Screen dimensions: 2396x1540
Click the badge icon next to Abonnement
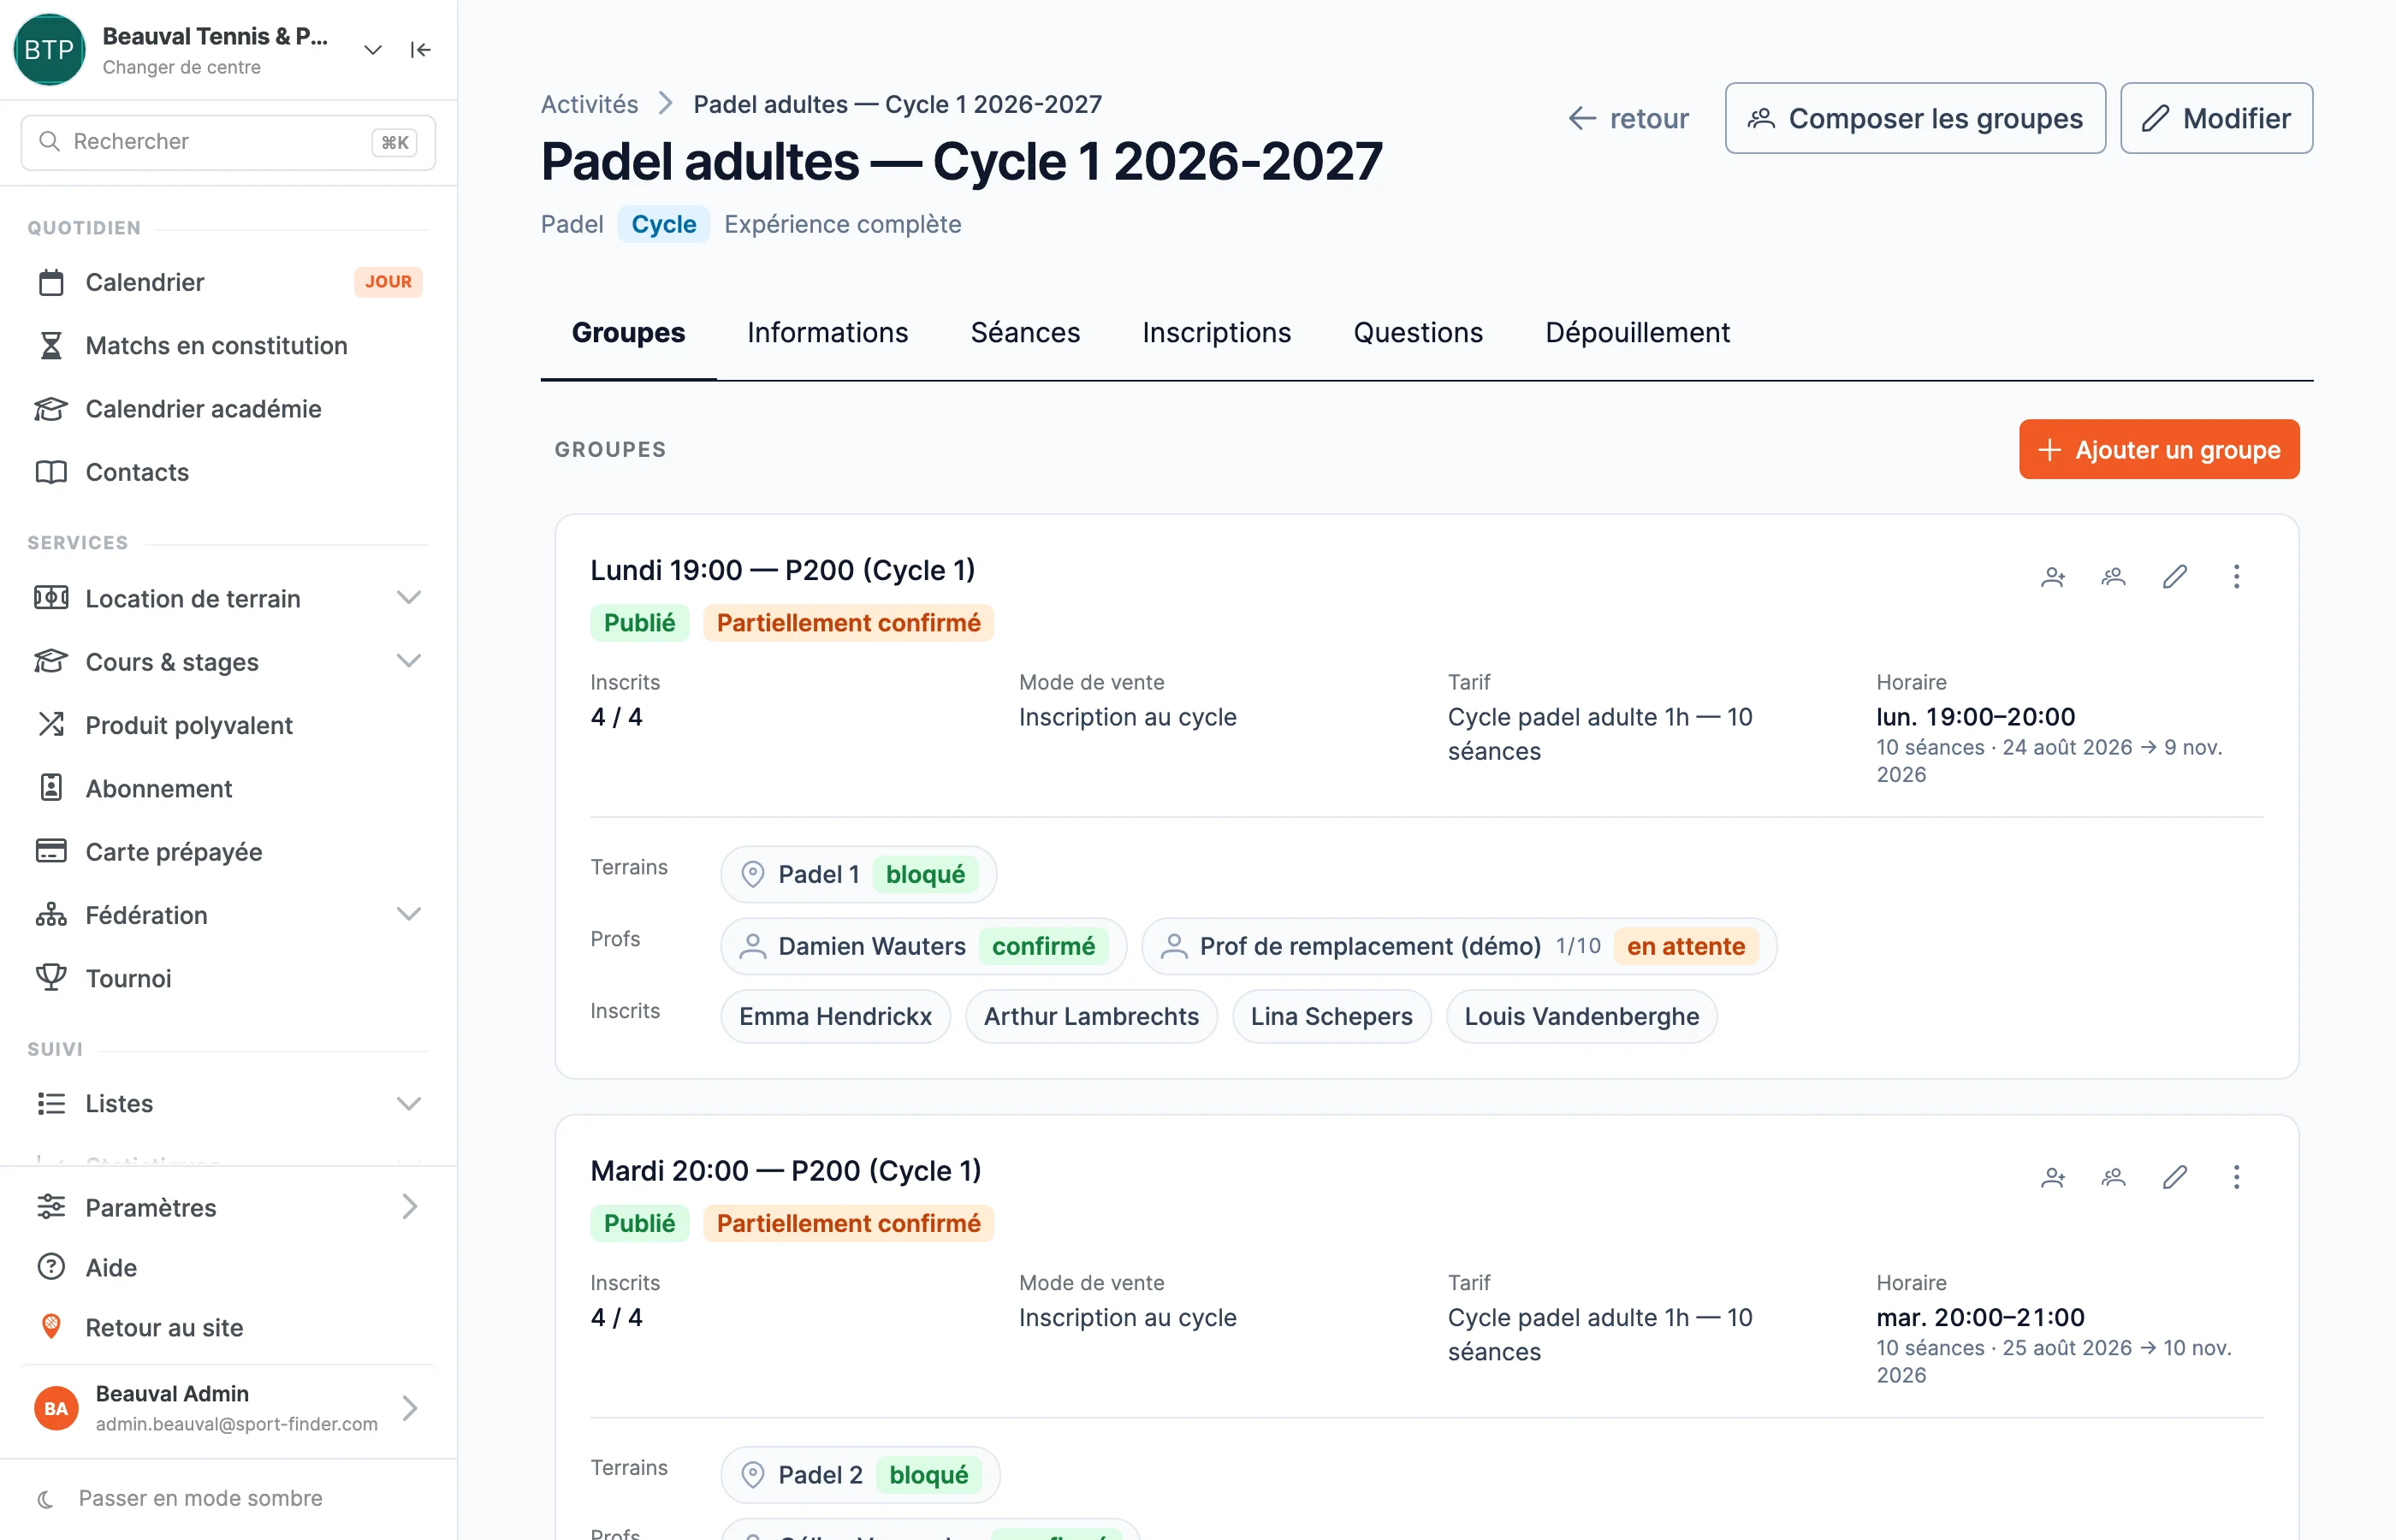tap(51, 788)
